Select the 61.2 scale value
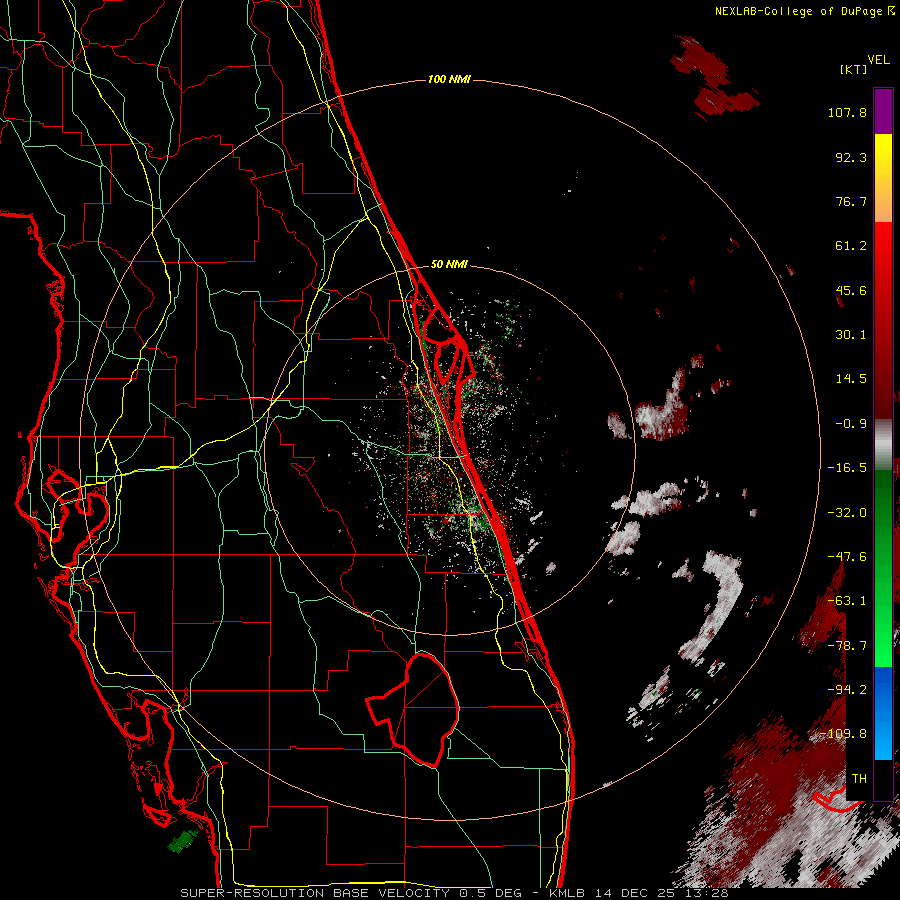Image resolution: width=900 pixels, height=900 pixels. 851,246
